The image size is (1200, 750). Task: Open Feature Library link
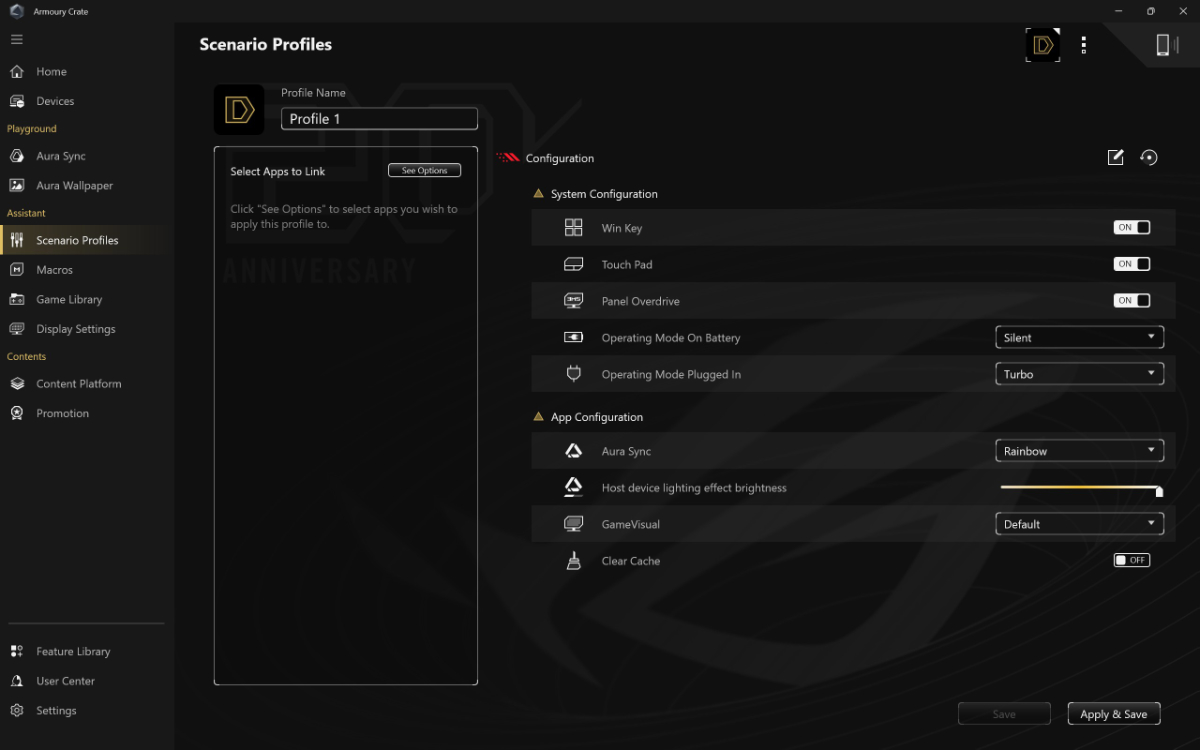[x=73, y=651]
